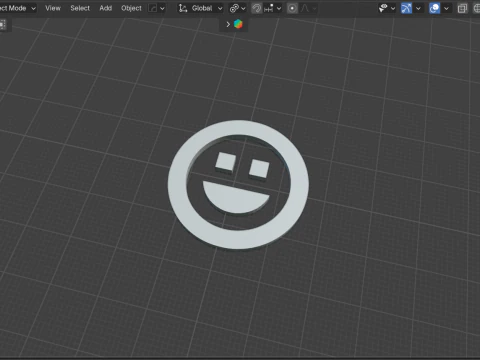This screenshot has height=360, width=480.
Task: Open the gizmo options dropdown arrow
Action: [418, 8]
